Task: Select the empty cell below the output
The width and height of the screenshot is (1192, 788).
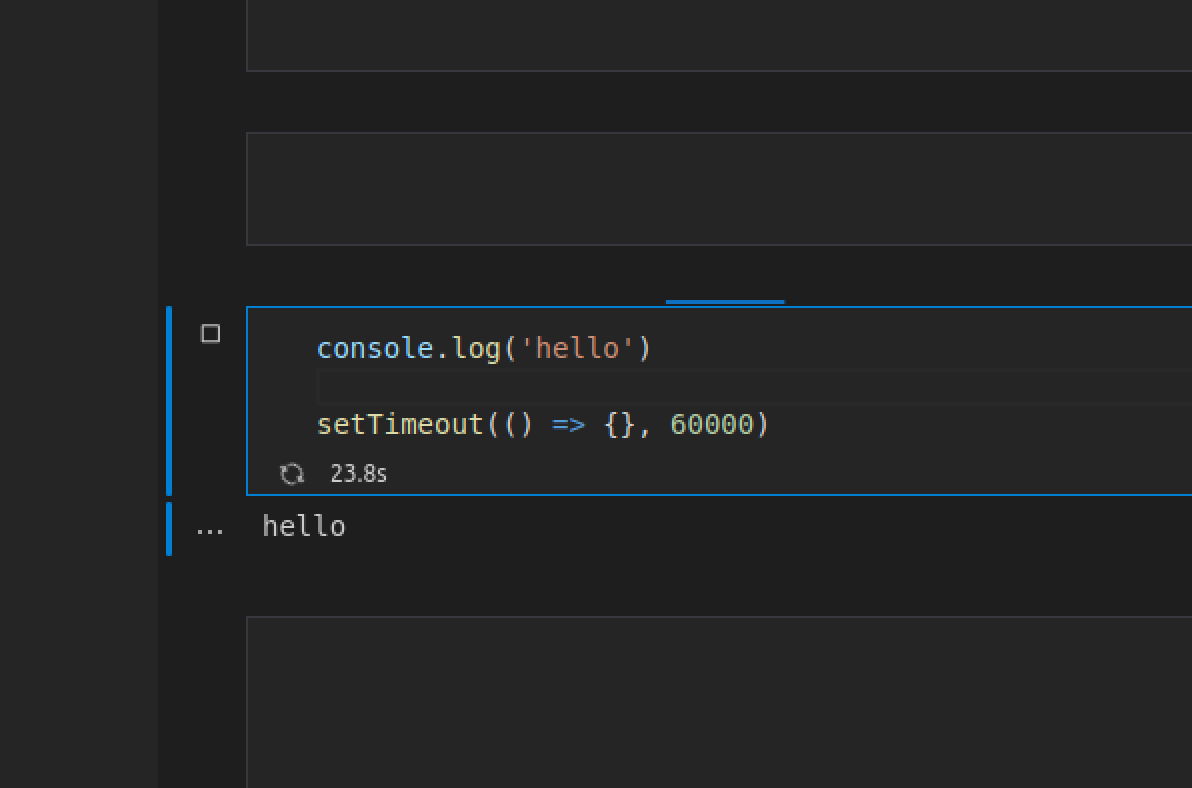Action: click(700, 700)
